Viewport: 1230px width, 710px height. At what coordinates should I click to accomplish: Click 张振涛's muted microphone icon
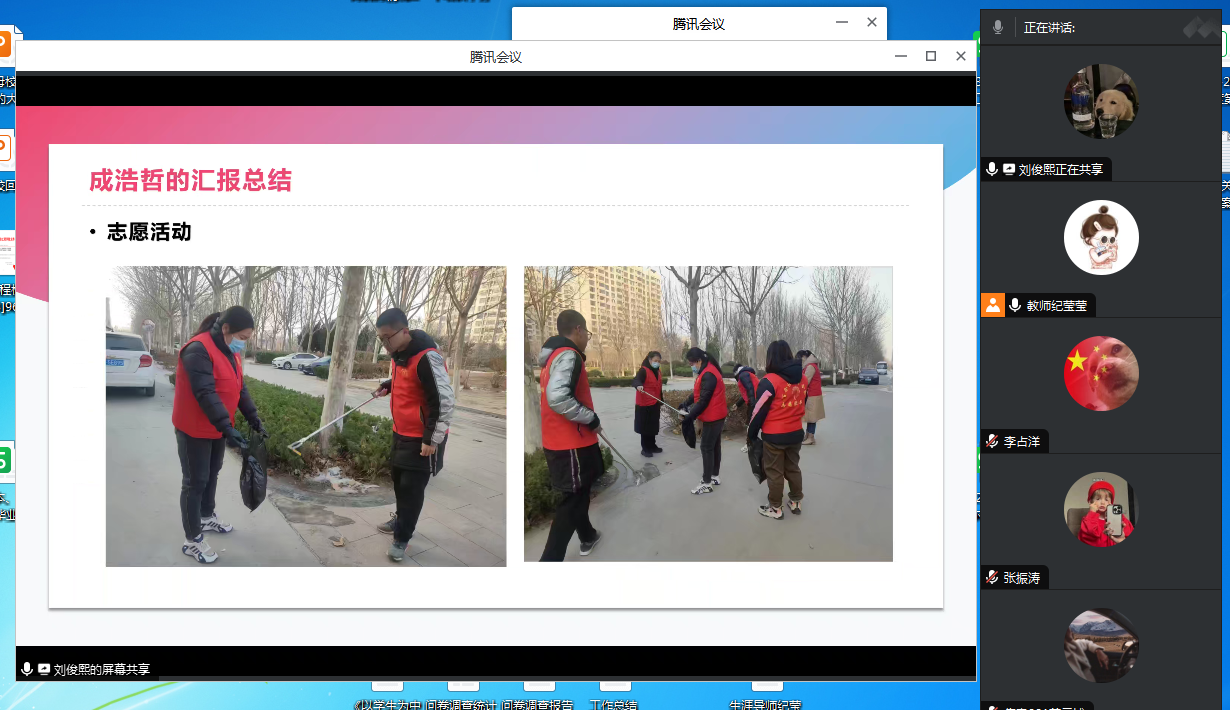pos(992,577)
